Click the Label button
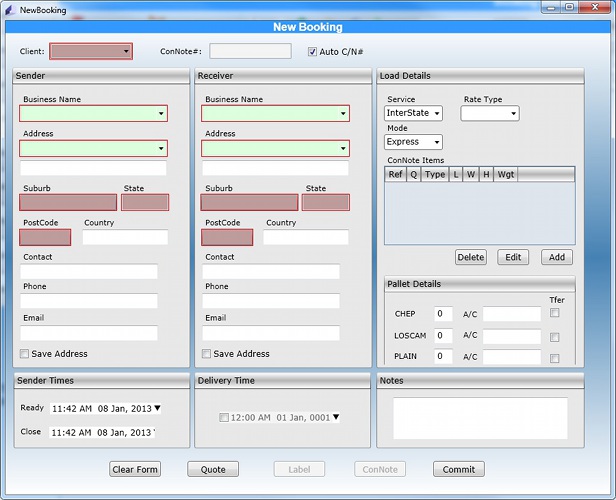Screen dimensions: 616x500 tap(299, 469)
